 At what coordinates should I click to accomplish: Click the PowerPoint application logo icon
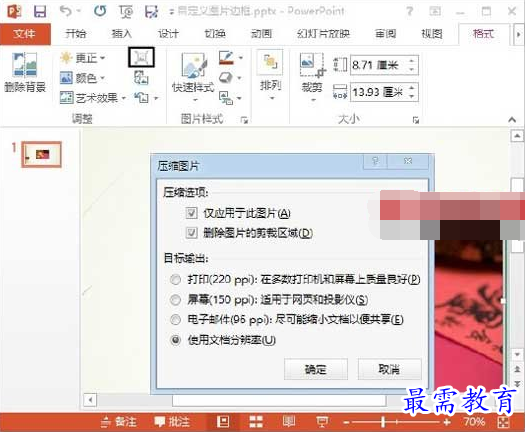(14, 12)
